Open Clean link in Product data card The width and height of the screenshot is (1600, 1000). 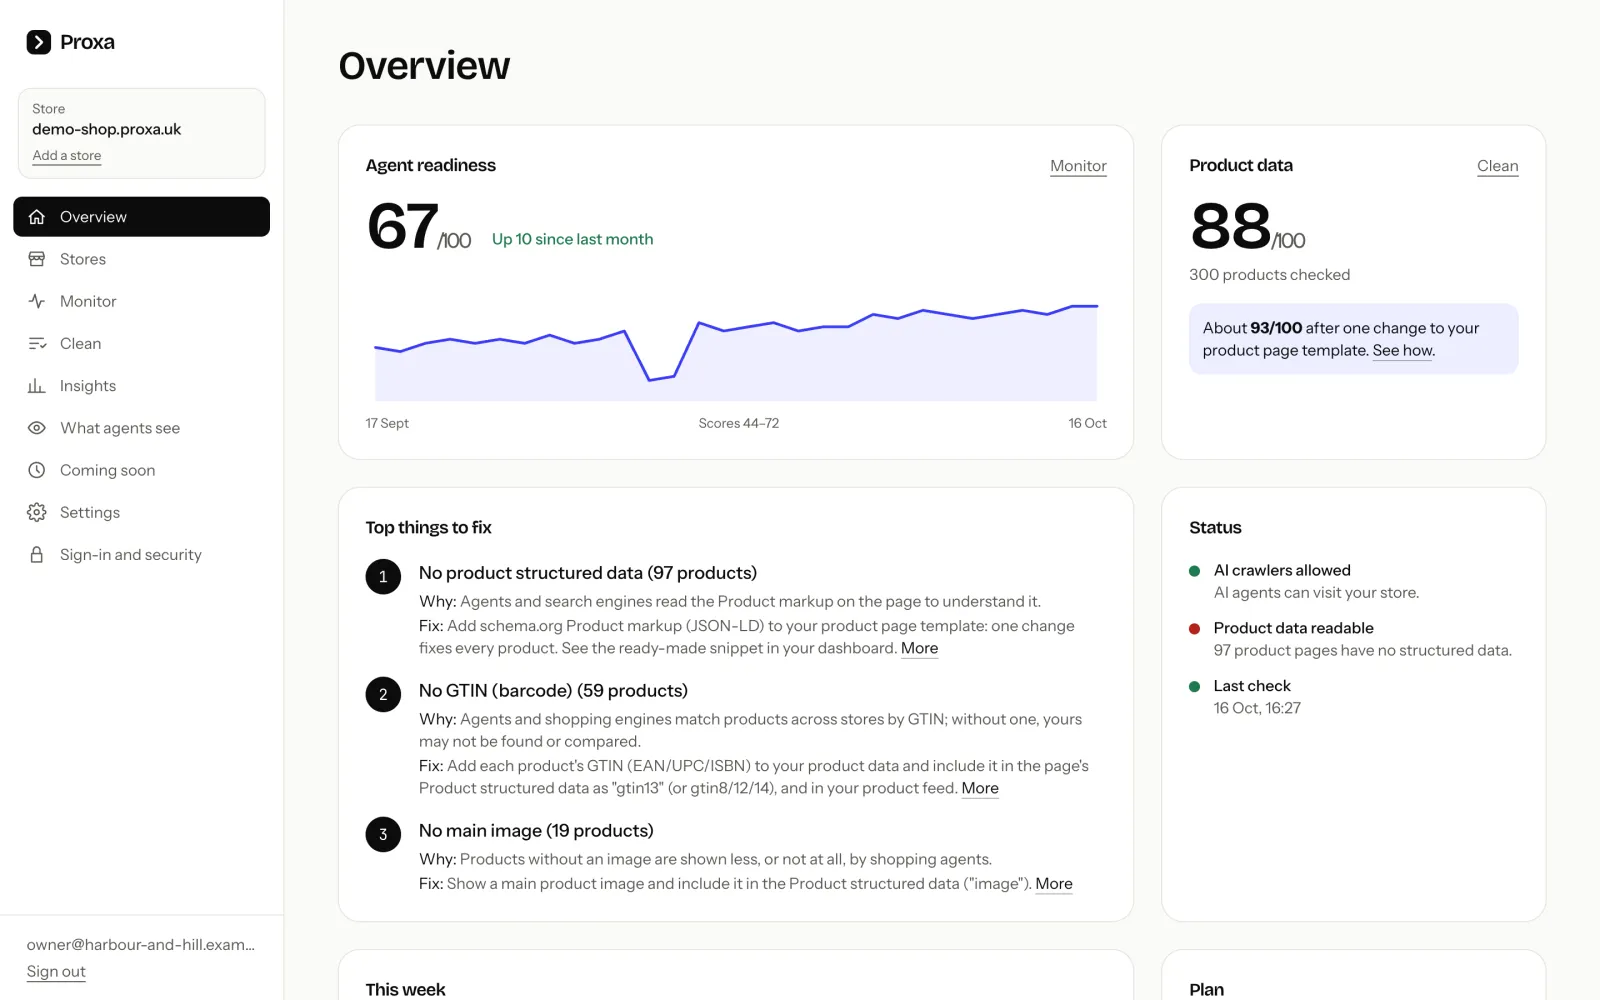[1497, 166]
